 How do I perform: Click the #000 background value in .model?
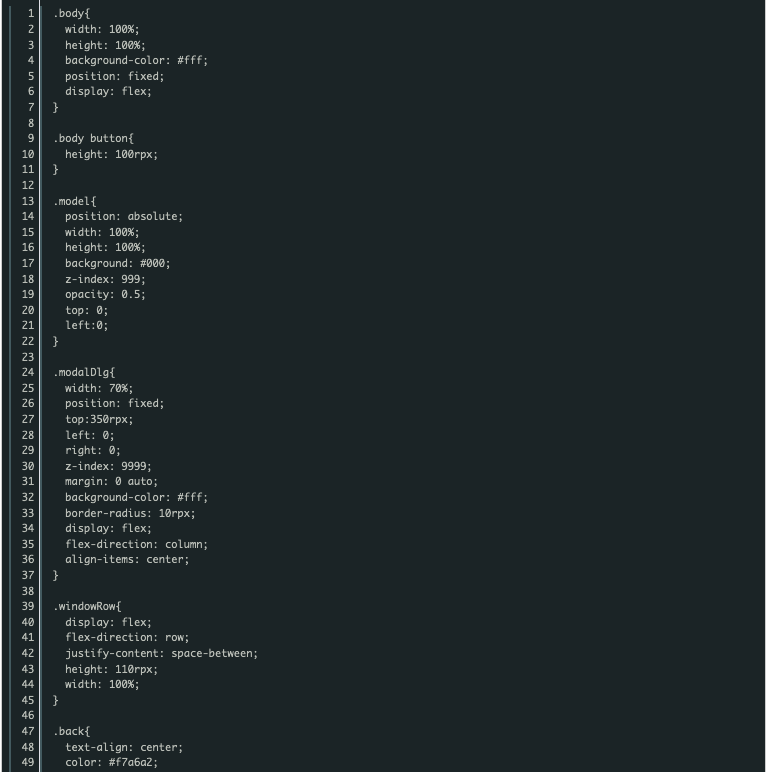(155, 263)
